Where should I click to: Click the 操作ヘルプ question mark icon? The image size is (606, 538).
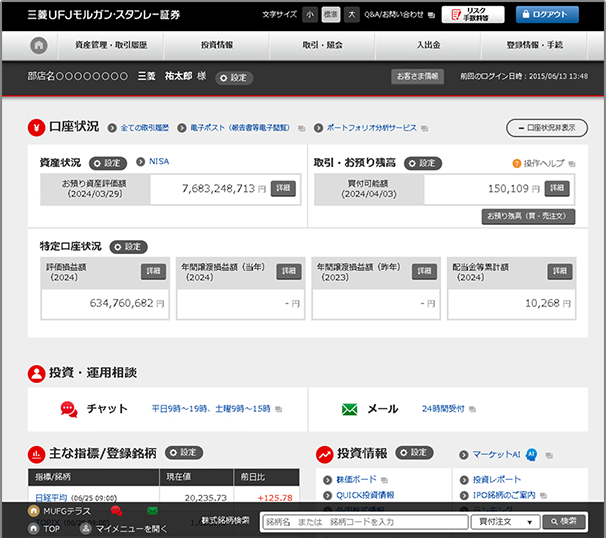pos(517,163)
